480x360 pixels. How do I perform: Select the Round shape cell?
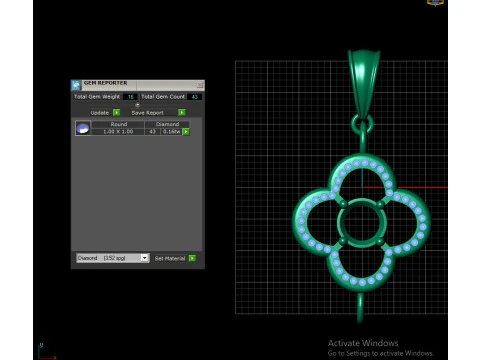[118, 124]
